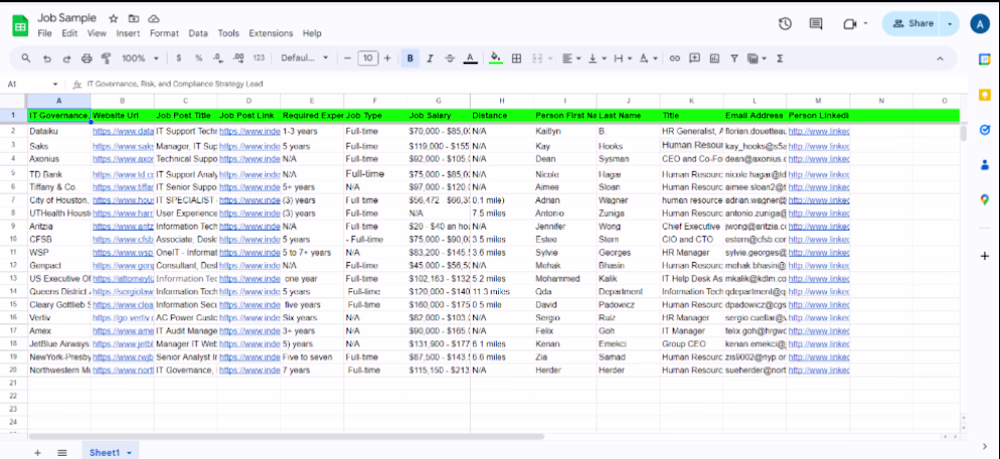This screenshot has width=1000, height=459.
Task: Add a new sheet
Action: tap(37, 453)
